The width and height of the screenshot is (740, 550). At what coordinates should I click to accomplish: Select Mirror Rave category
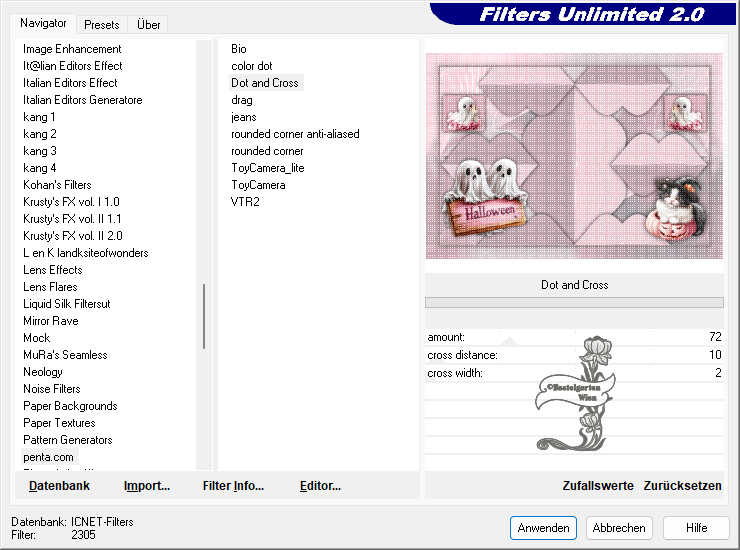[50, 321]
